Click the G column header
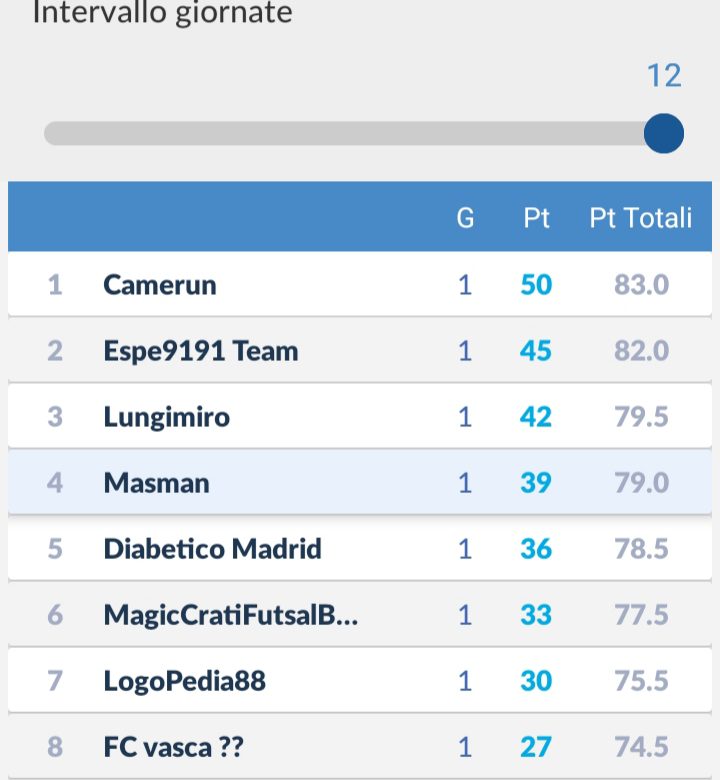Viewport: 720px width, 780px height. click(x=465, y=218)
